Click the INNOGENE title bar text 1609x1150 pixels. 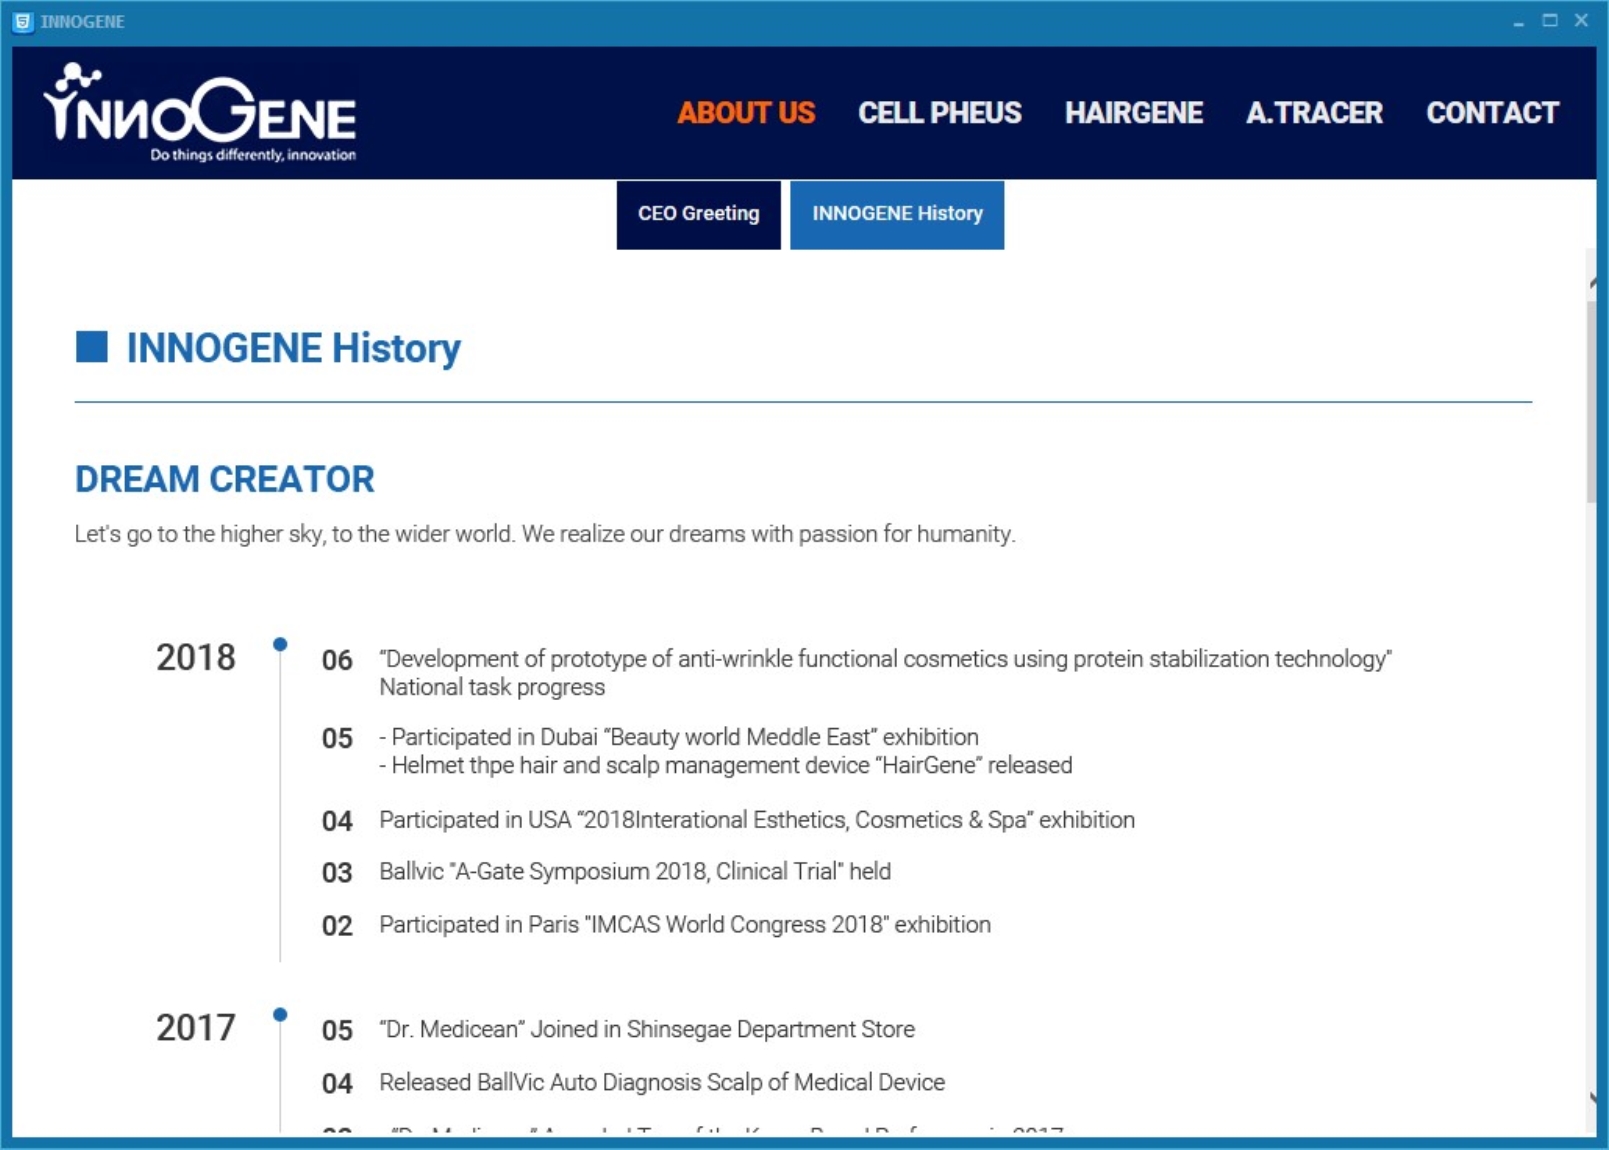[83, 22]
